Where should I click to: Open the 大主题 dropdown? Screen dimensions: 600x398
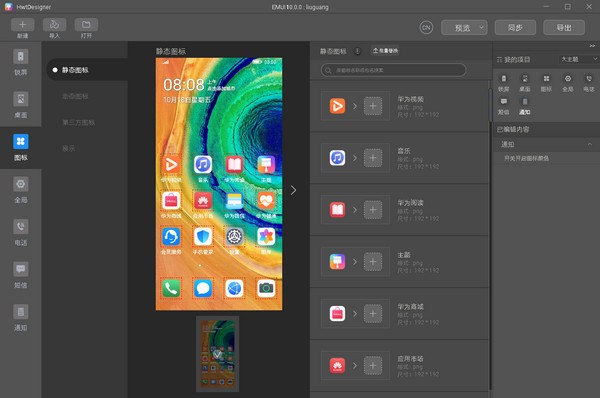click(x=578, y=59)
